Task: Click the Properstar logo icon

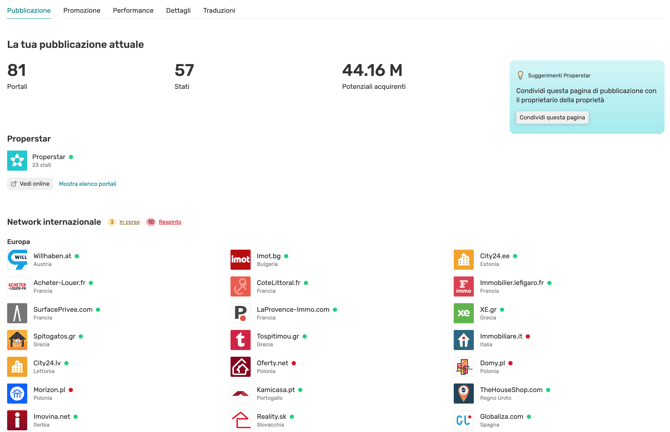Action: point(17,161)
